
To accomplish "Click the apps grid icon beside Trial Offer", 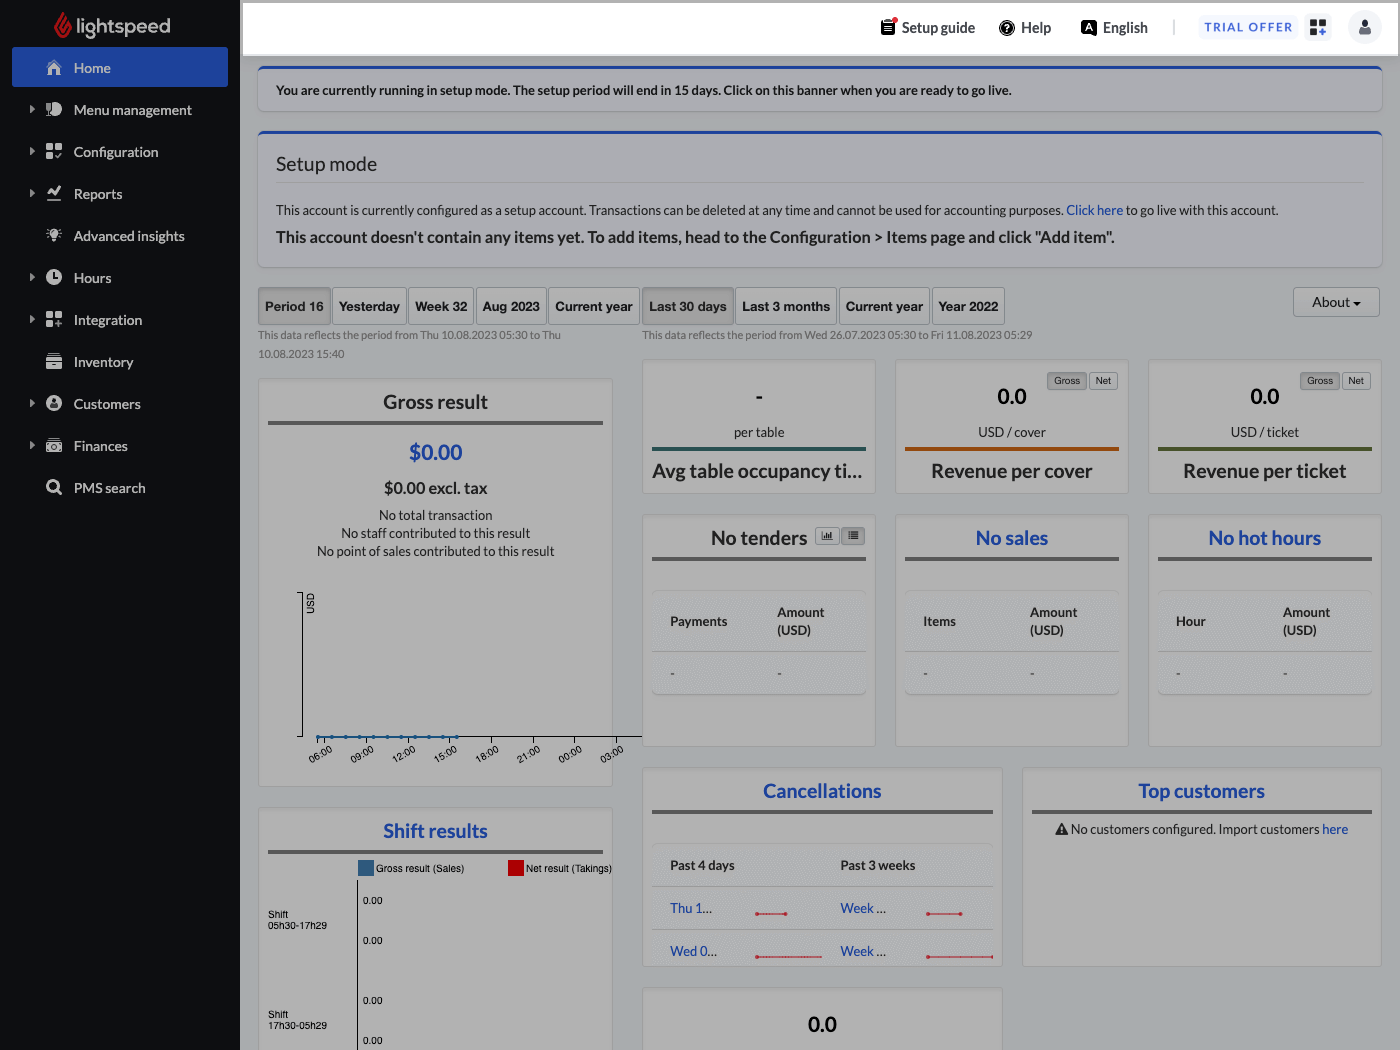I will 1318,27.
